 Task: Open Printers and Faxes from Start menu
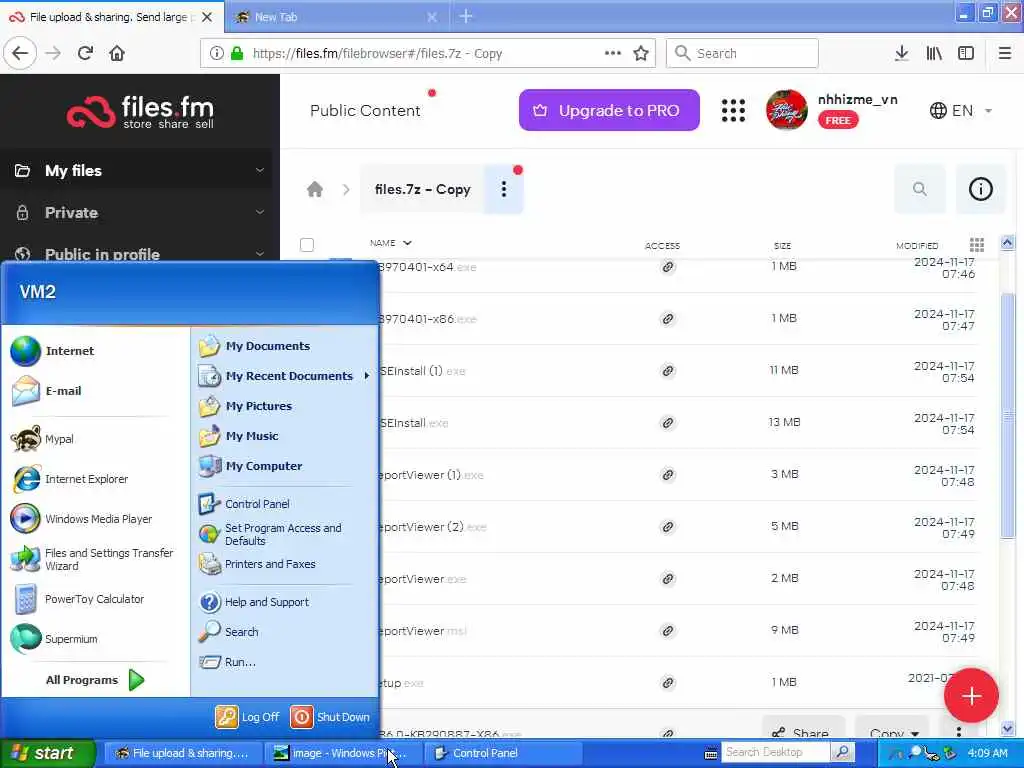pyautogui.click(x=257, y=564)
